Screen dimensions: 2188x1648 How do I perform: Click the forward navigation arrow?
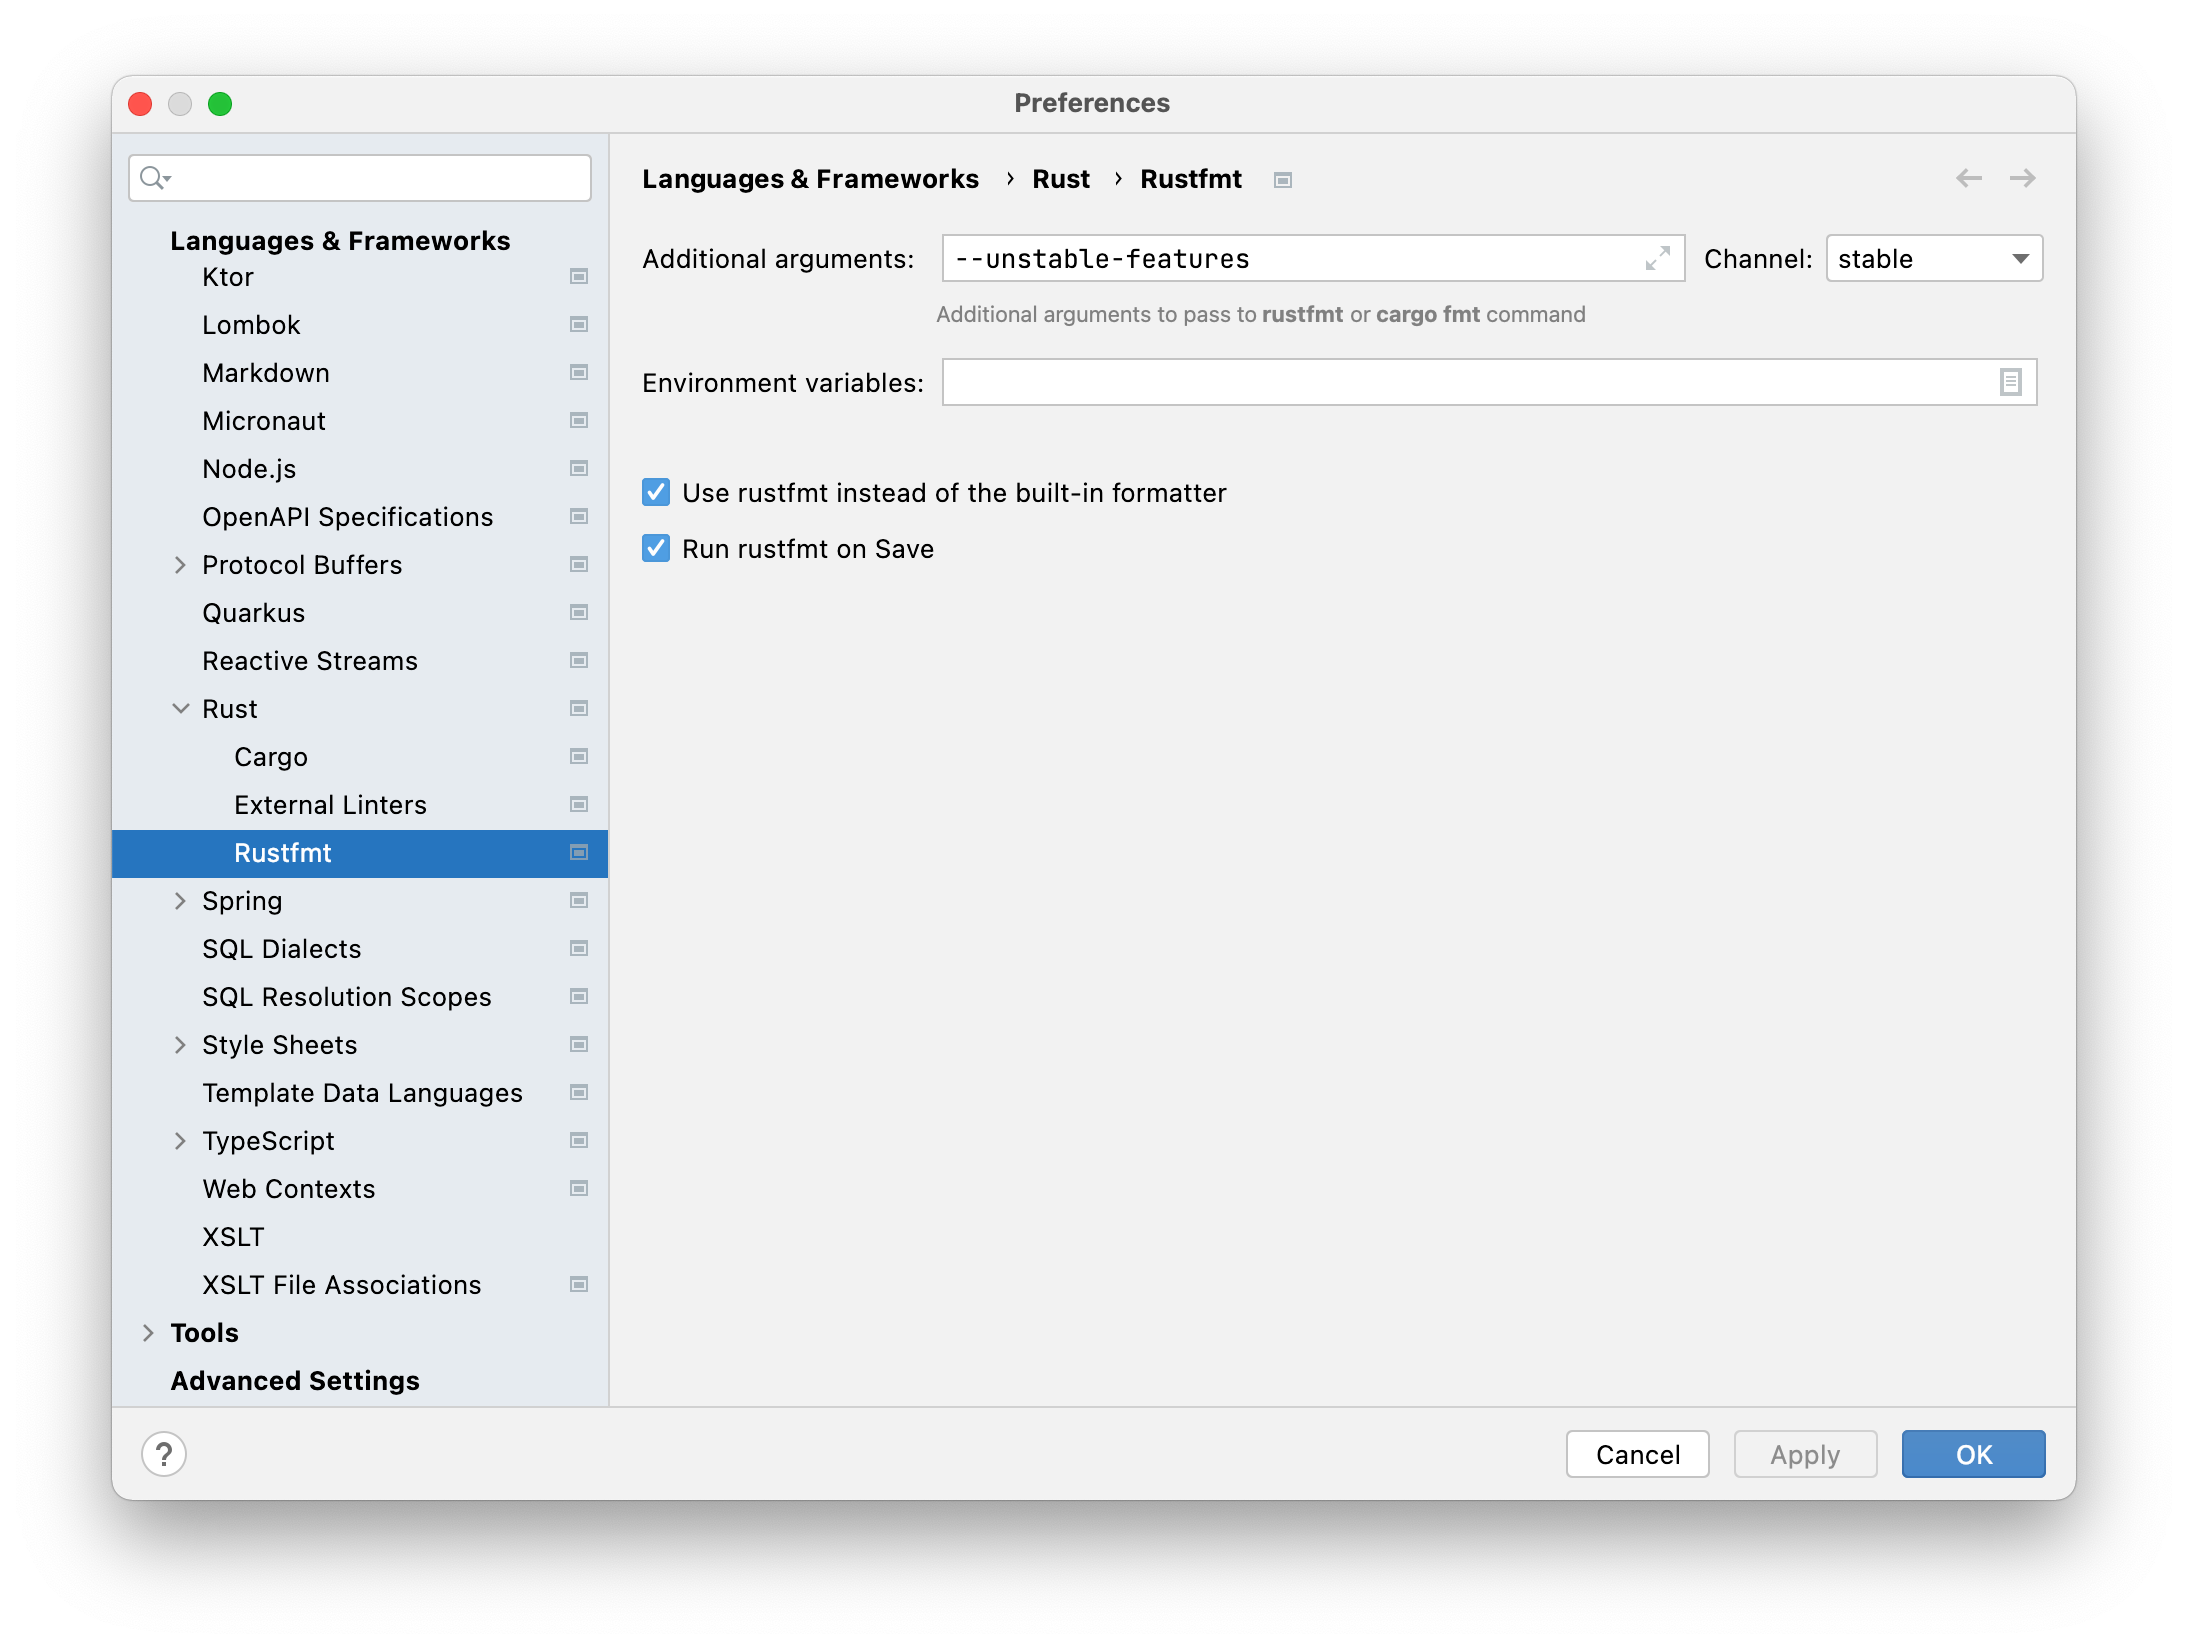coord(2022,178)
